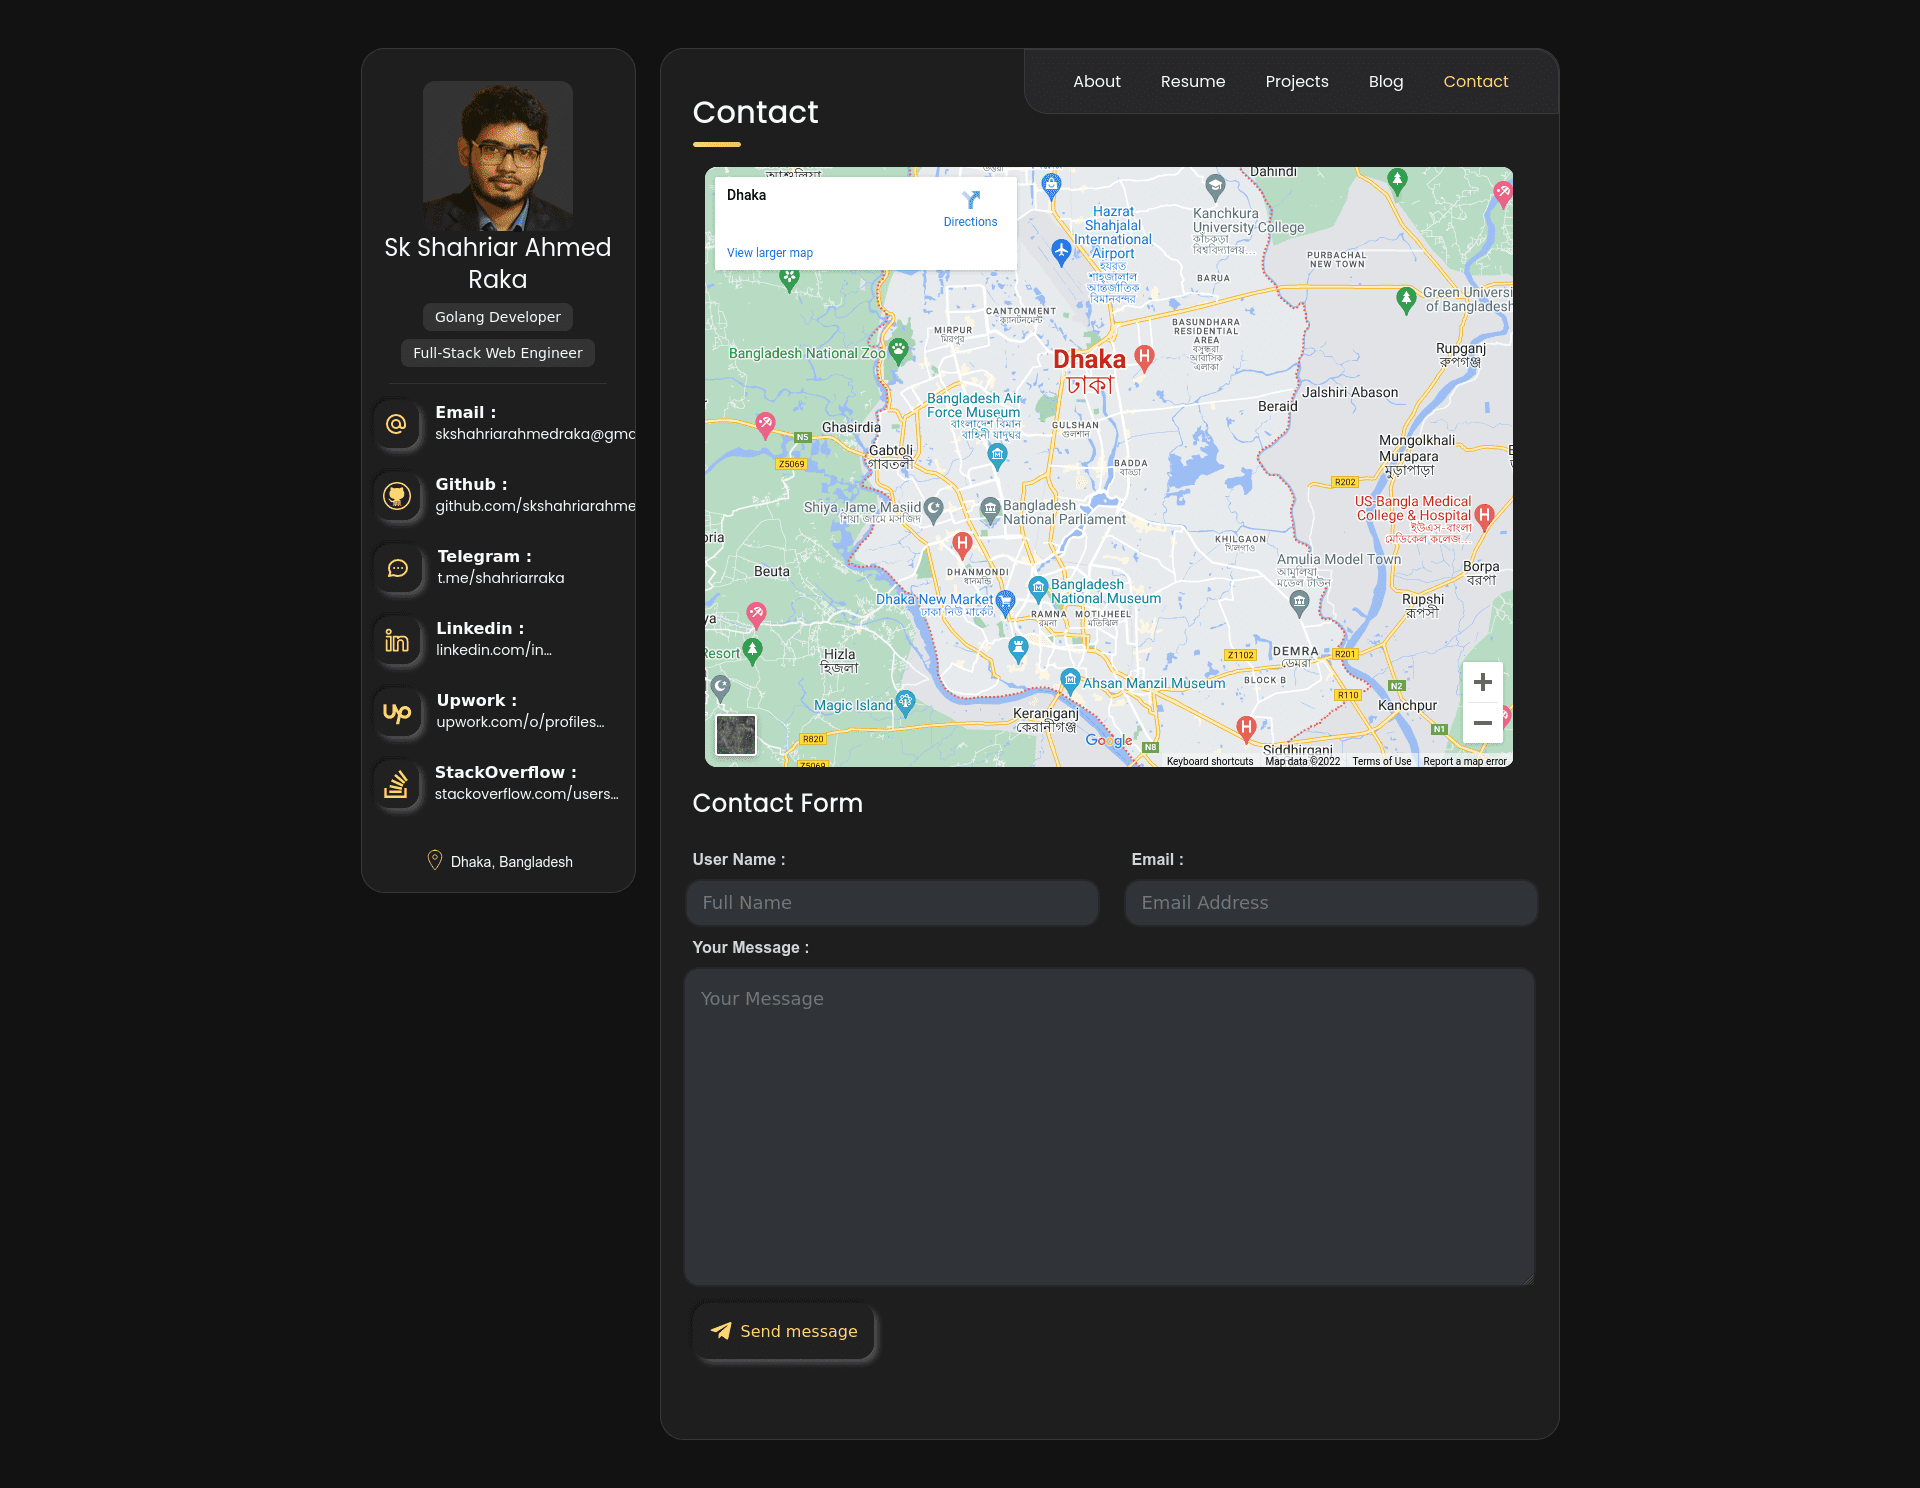1920x1488 pixels.
Task: Click the Ahsan Manzil Museum marker
Action: click(1070, 681)
